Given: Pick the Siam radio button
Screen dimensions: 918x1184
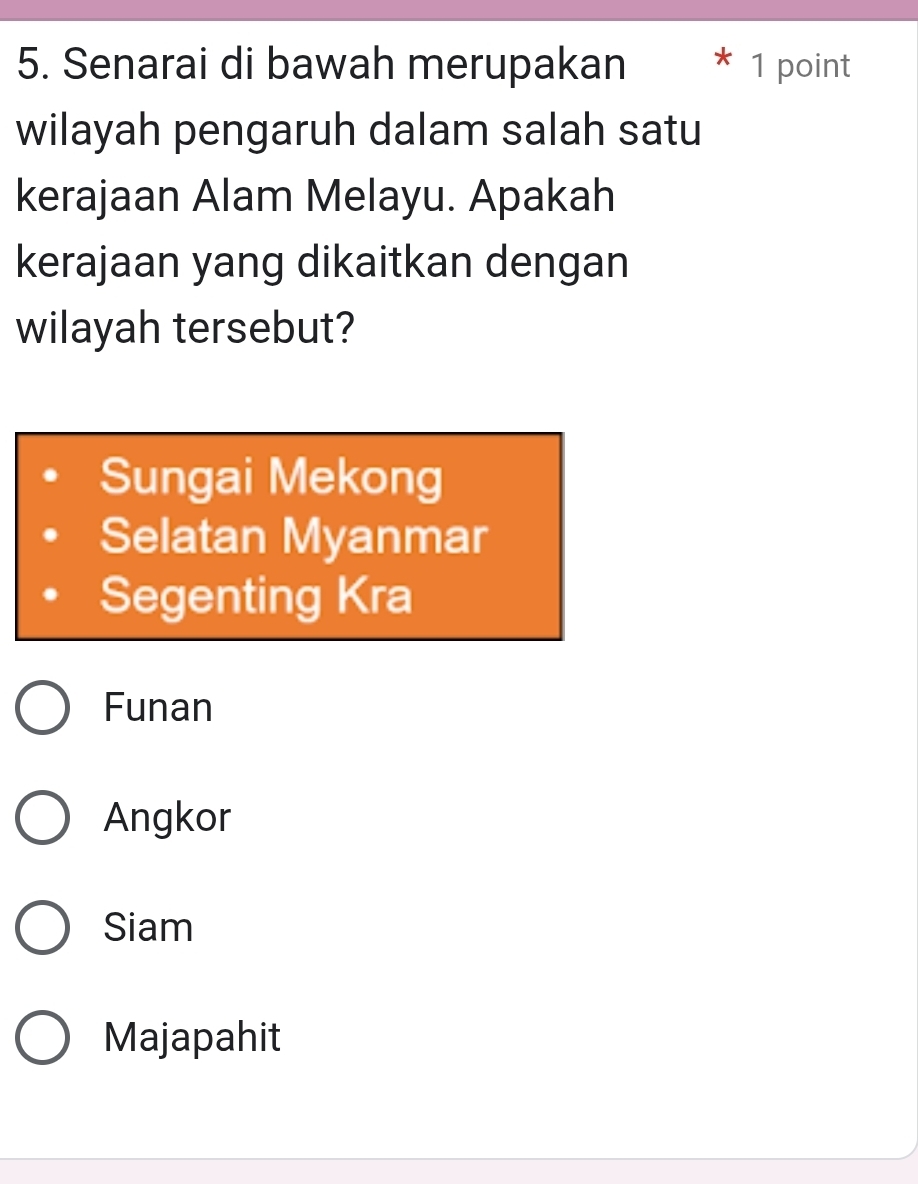Looking at the screenshot, I should coord(43,929).
